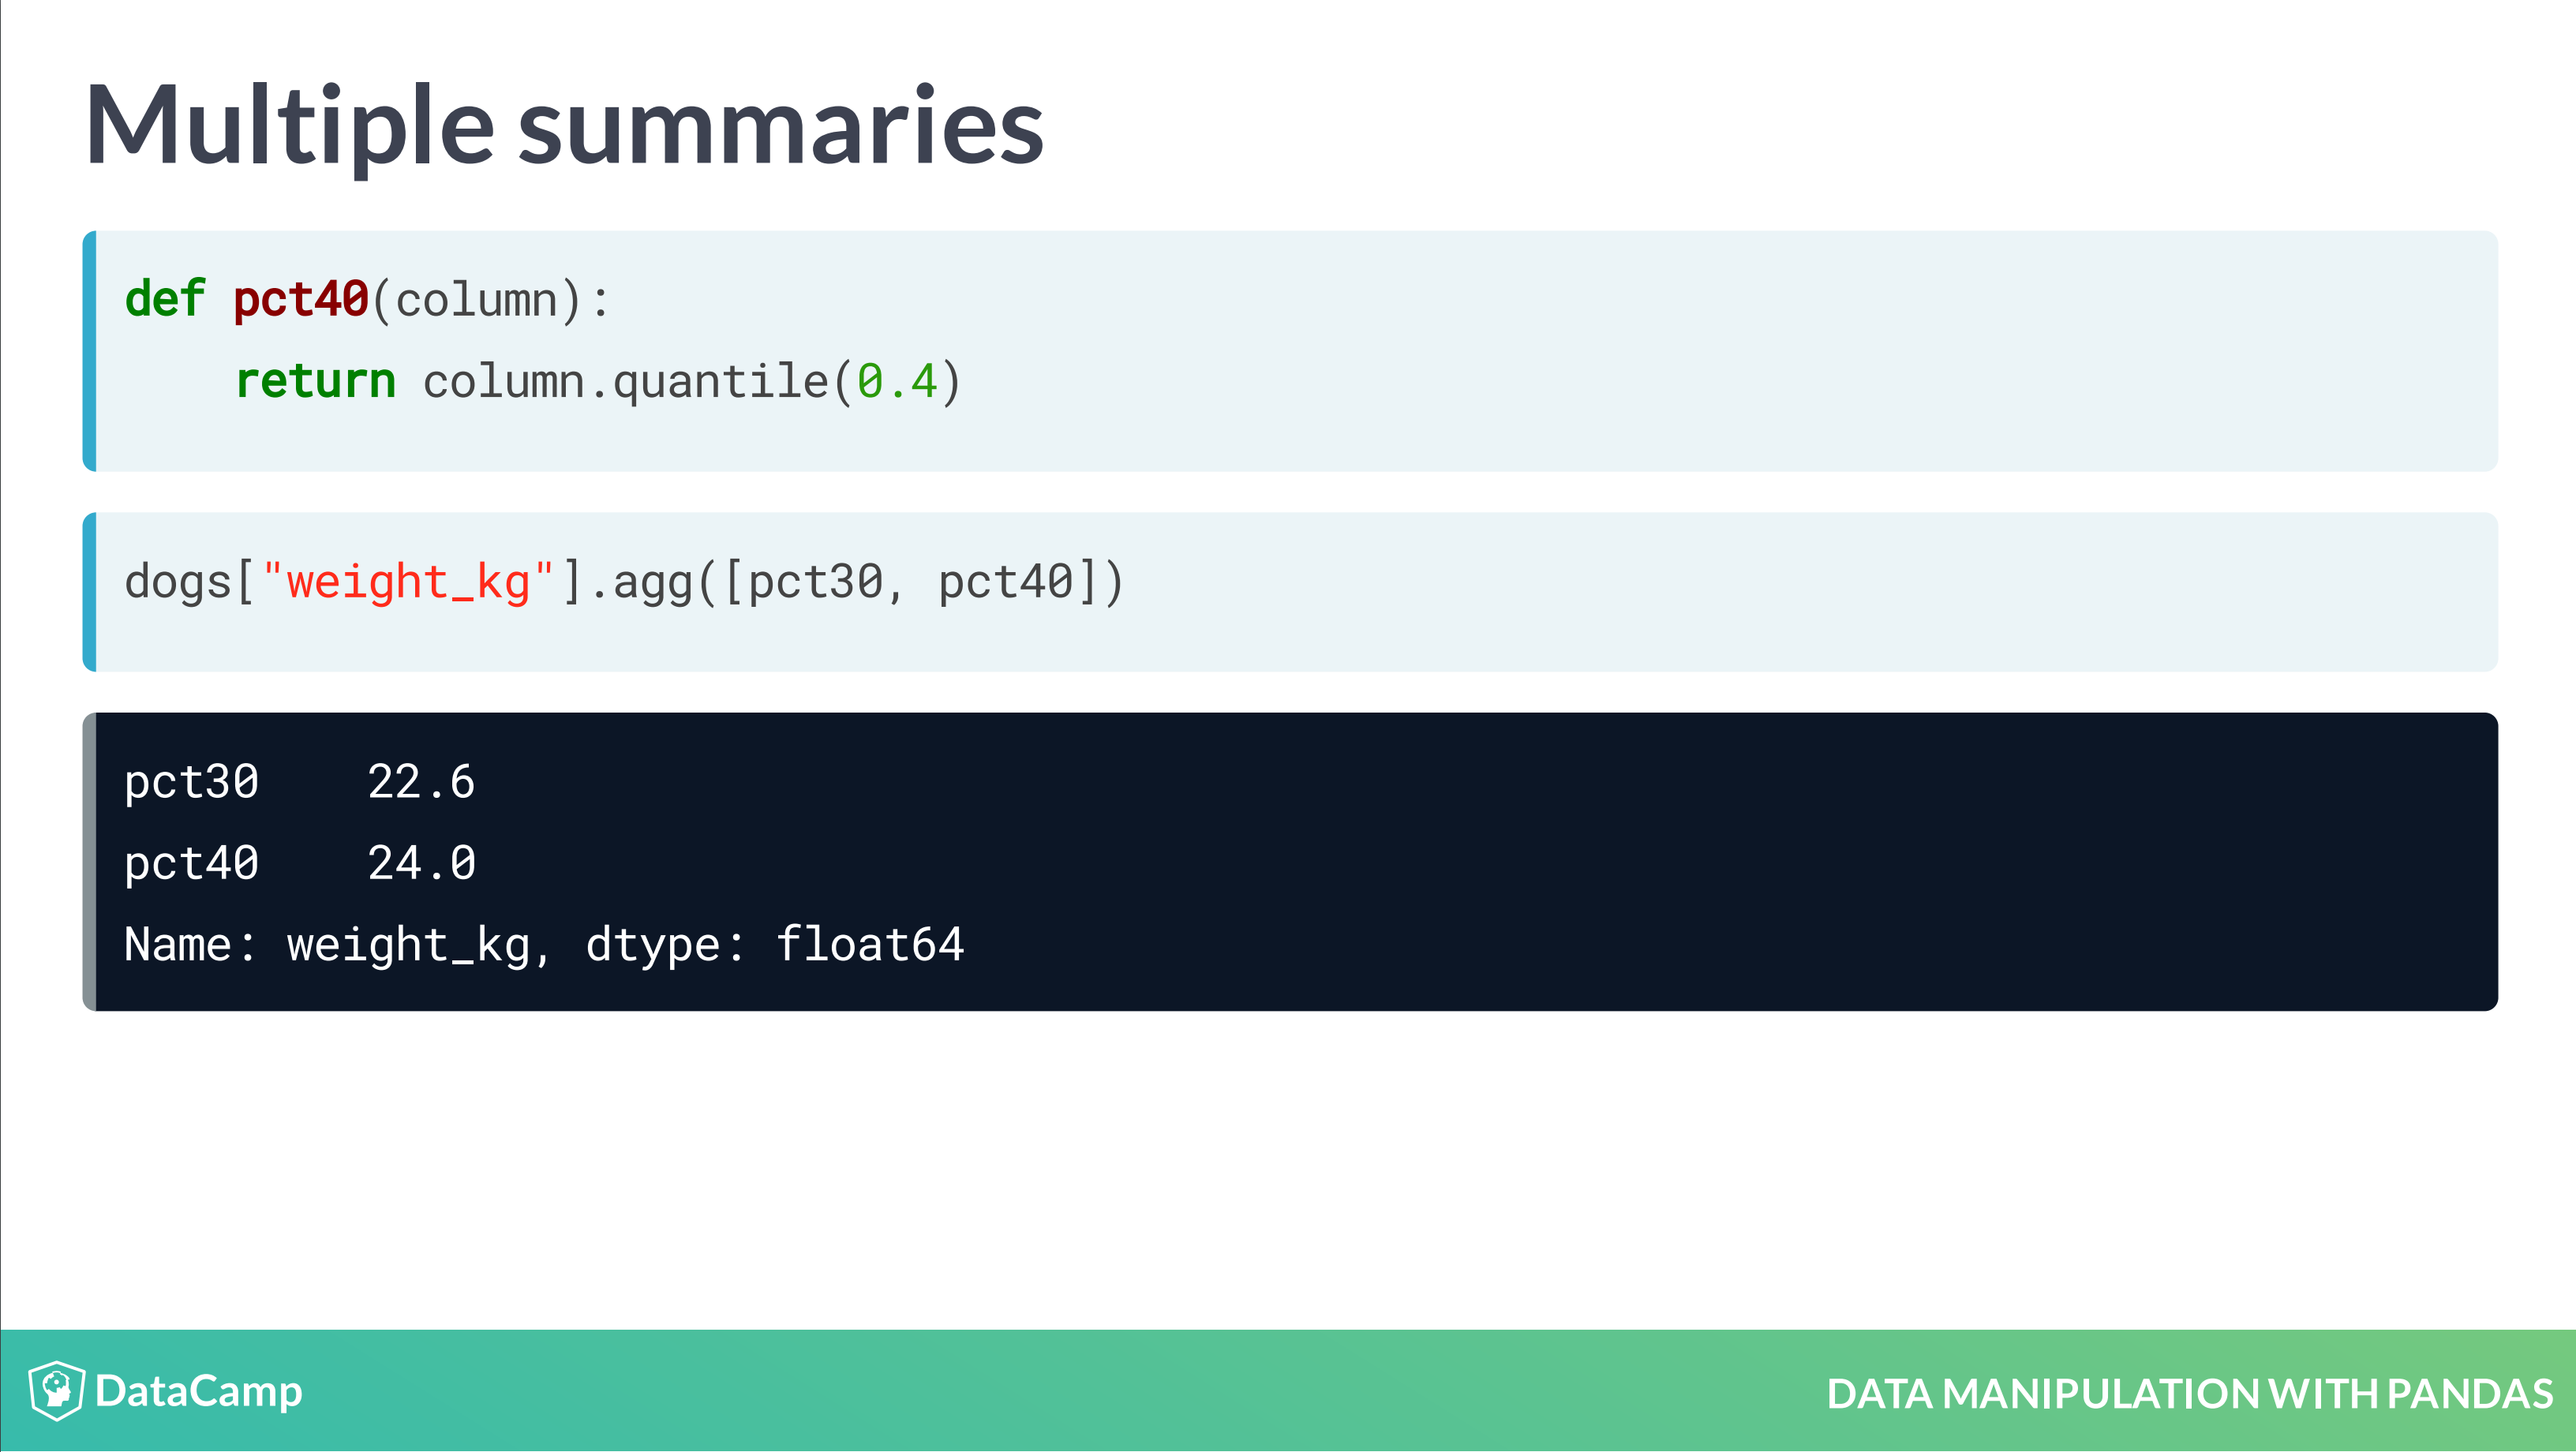This screenshot has width=2576, height=1452.
Task: Click the def keyword in code
Action: coord(165,299)
